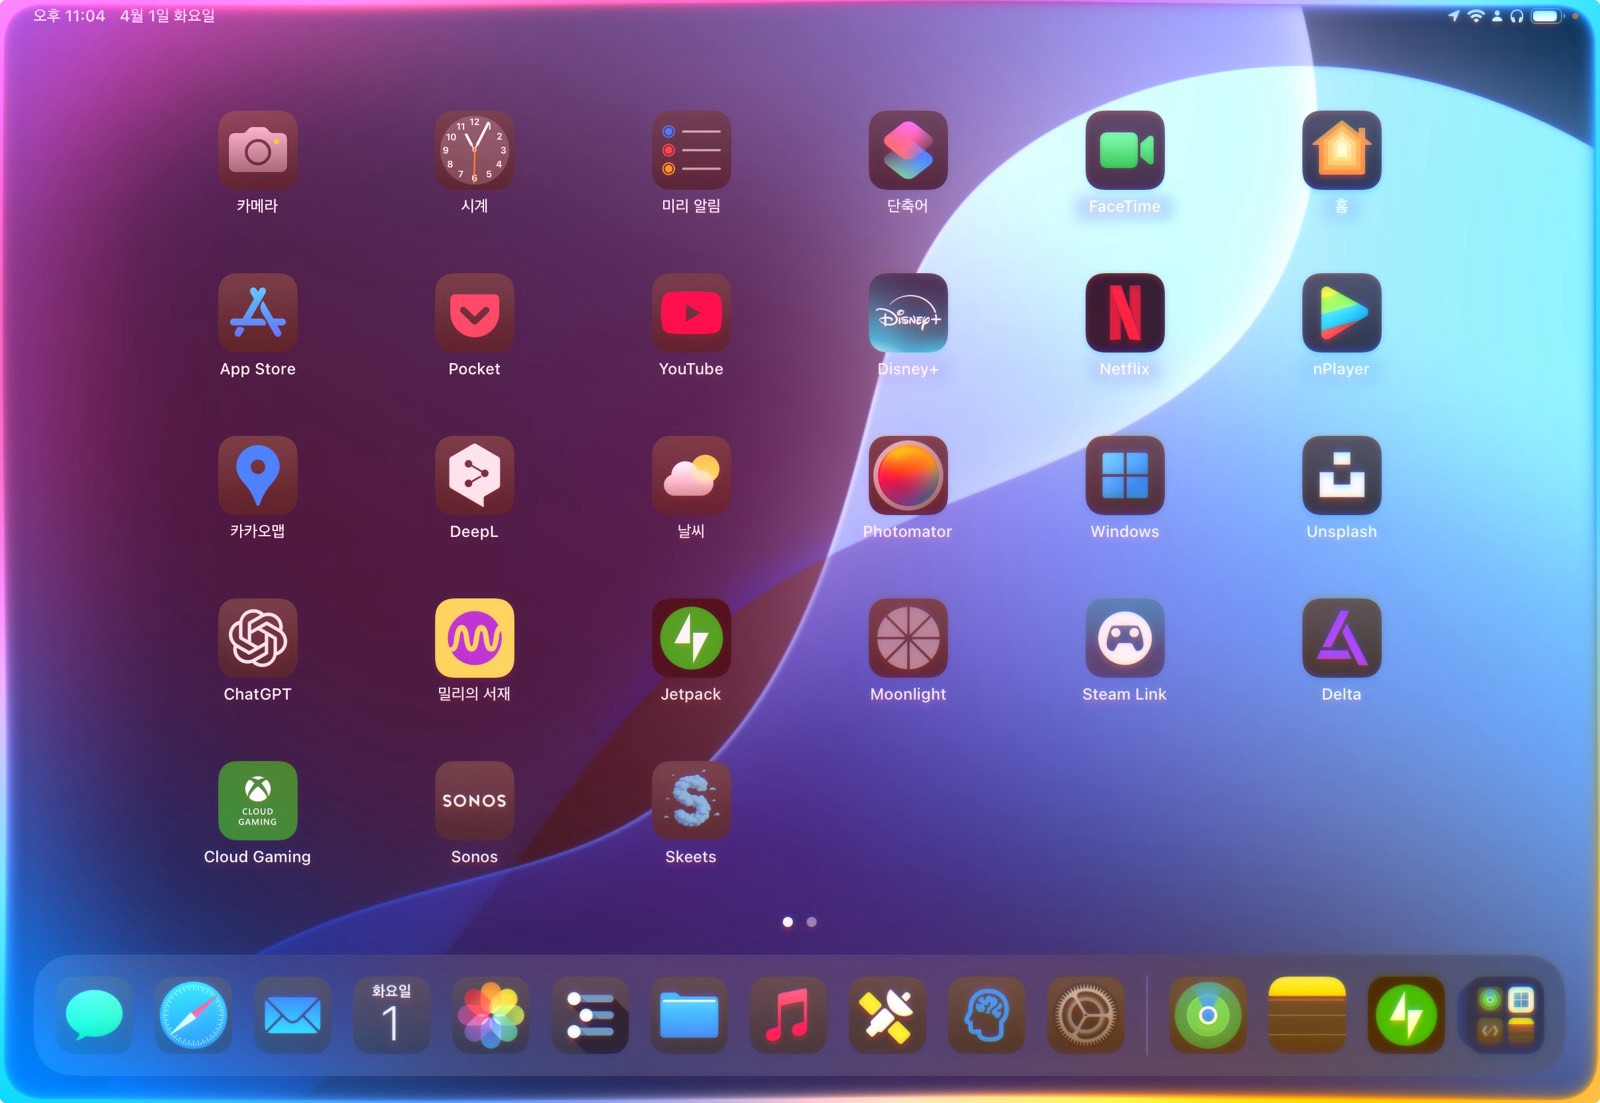This screenshot has width=1600, height=1103.
Task: Launch the Skeets app
Action: (x=691, y=801)
